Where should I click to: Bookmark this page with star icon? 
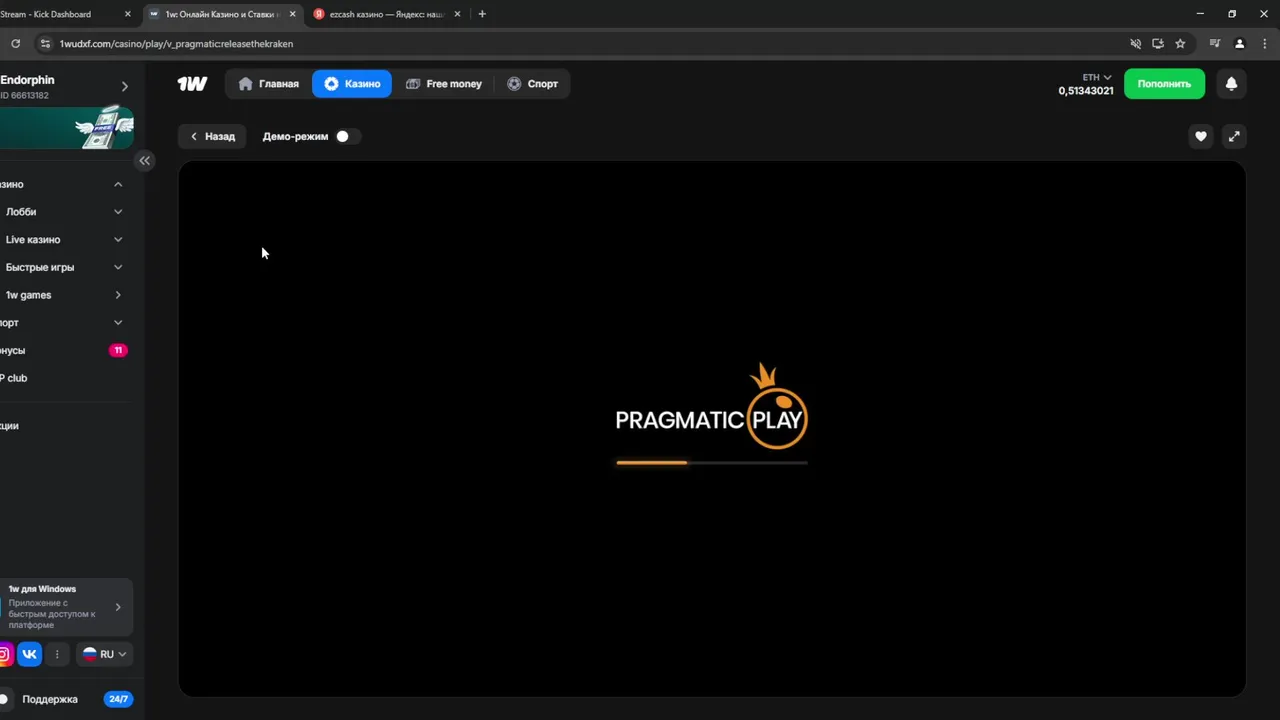point(1180,44)
